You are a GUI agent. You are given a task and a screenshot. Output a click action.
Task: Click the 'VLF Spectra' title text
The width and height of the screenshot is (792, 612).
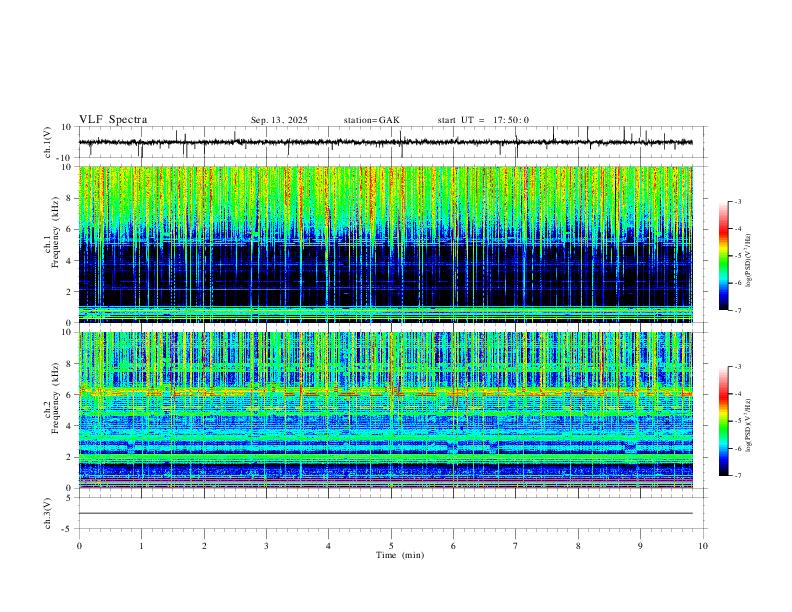pos(113,120)
